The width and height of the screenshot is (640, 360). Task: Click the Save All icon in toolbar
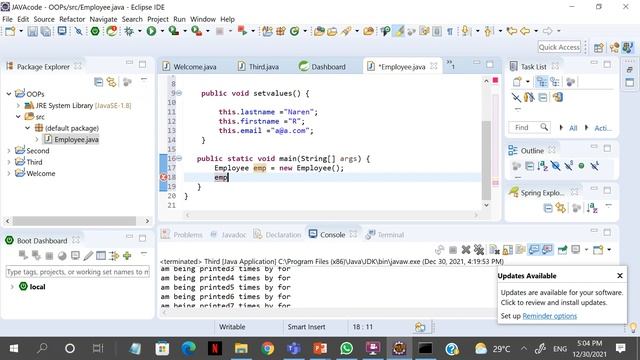tap(46, 31)
